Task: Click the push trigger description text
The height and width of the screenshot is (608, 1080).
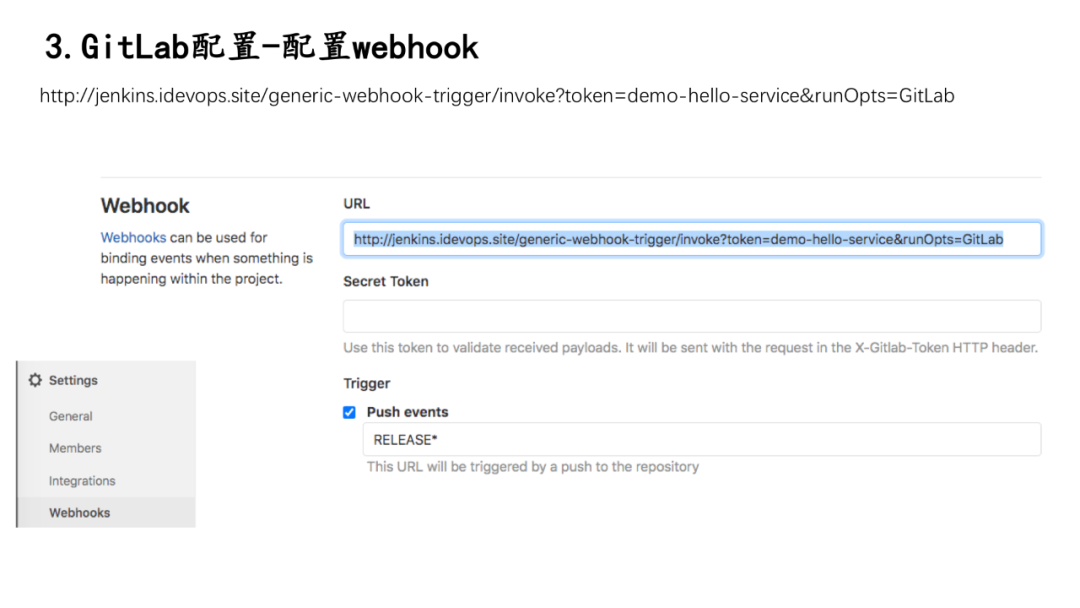Action: point(532,466)
